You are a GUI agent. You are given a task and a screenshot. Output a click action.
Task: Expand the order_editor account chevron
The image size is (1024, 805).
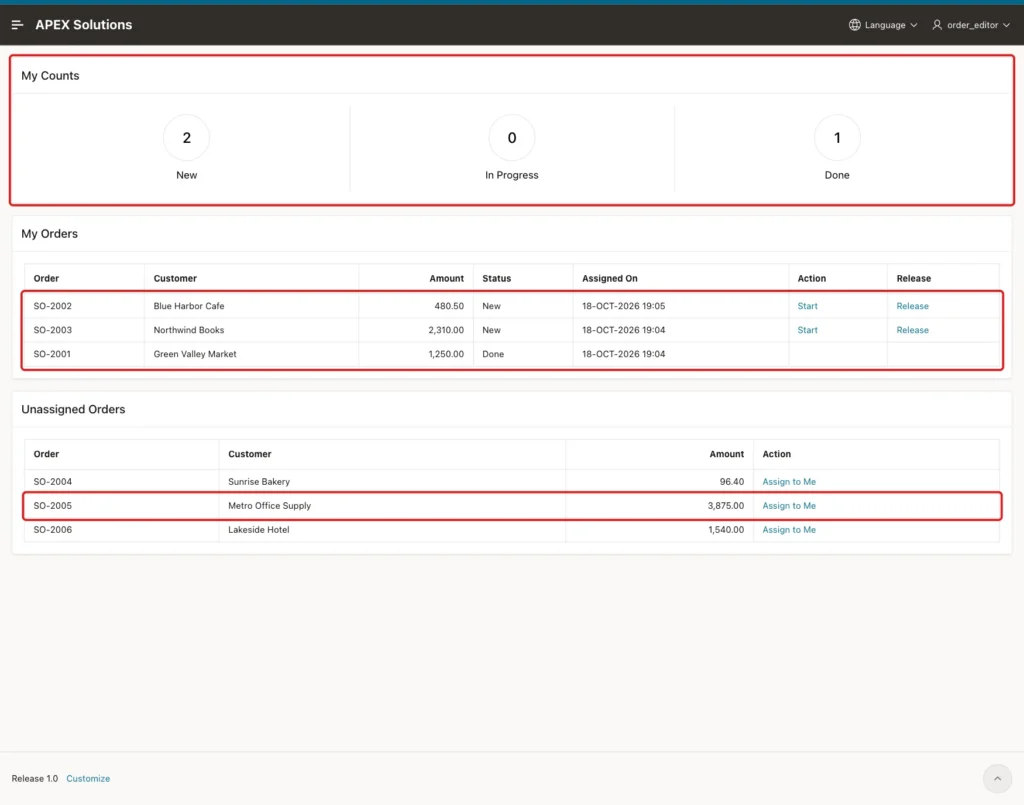coord(1006,25)
